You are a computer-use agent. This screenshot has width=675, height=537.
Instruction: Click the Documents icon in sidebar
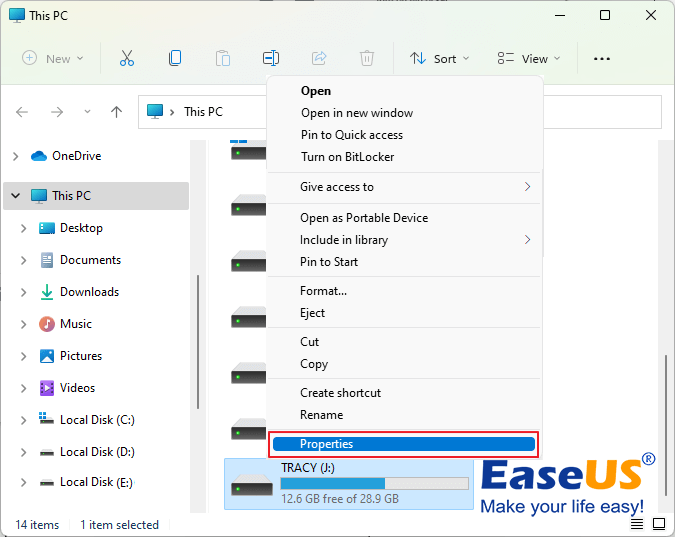46,260
